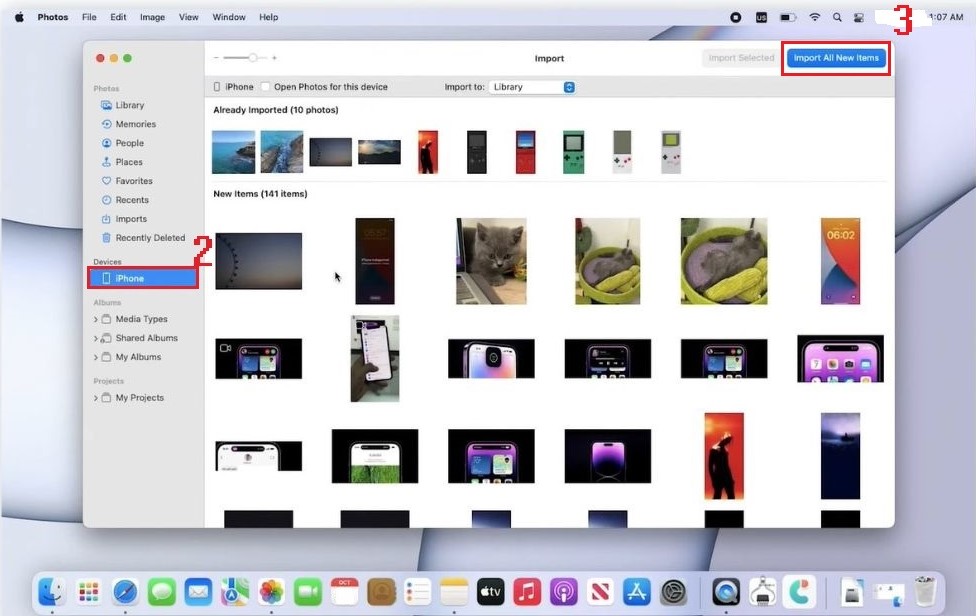This screenshot has height=616, width=976.
Task: Click Import All New Items button
Action: point(836,58)
